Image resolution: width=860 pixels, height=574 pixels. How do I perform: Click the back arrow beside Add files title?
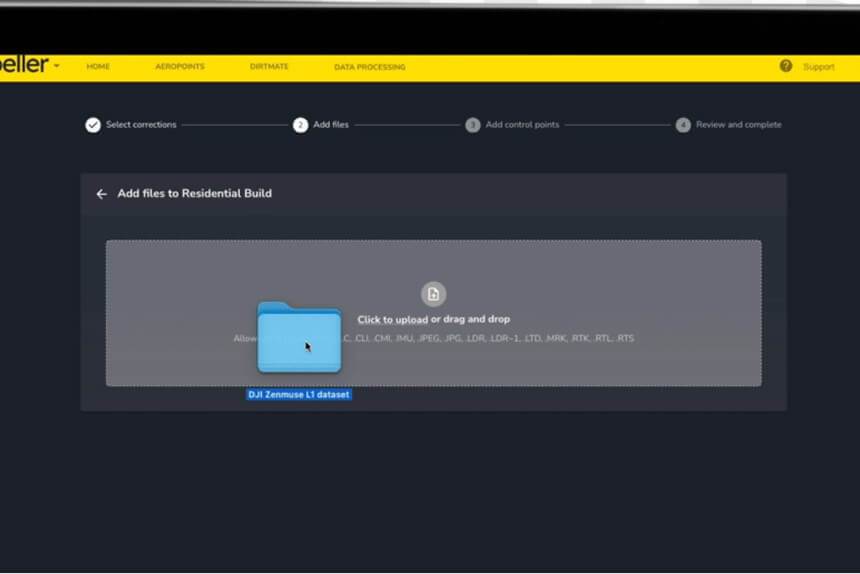(x=101, y=194)
